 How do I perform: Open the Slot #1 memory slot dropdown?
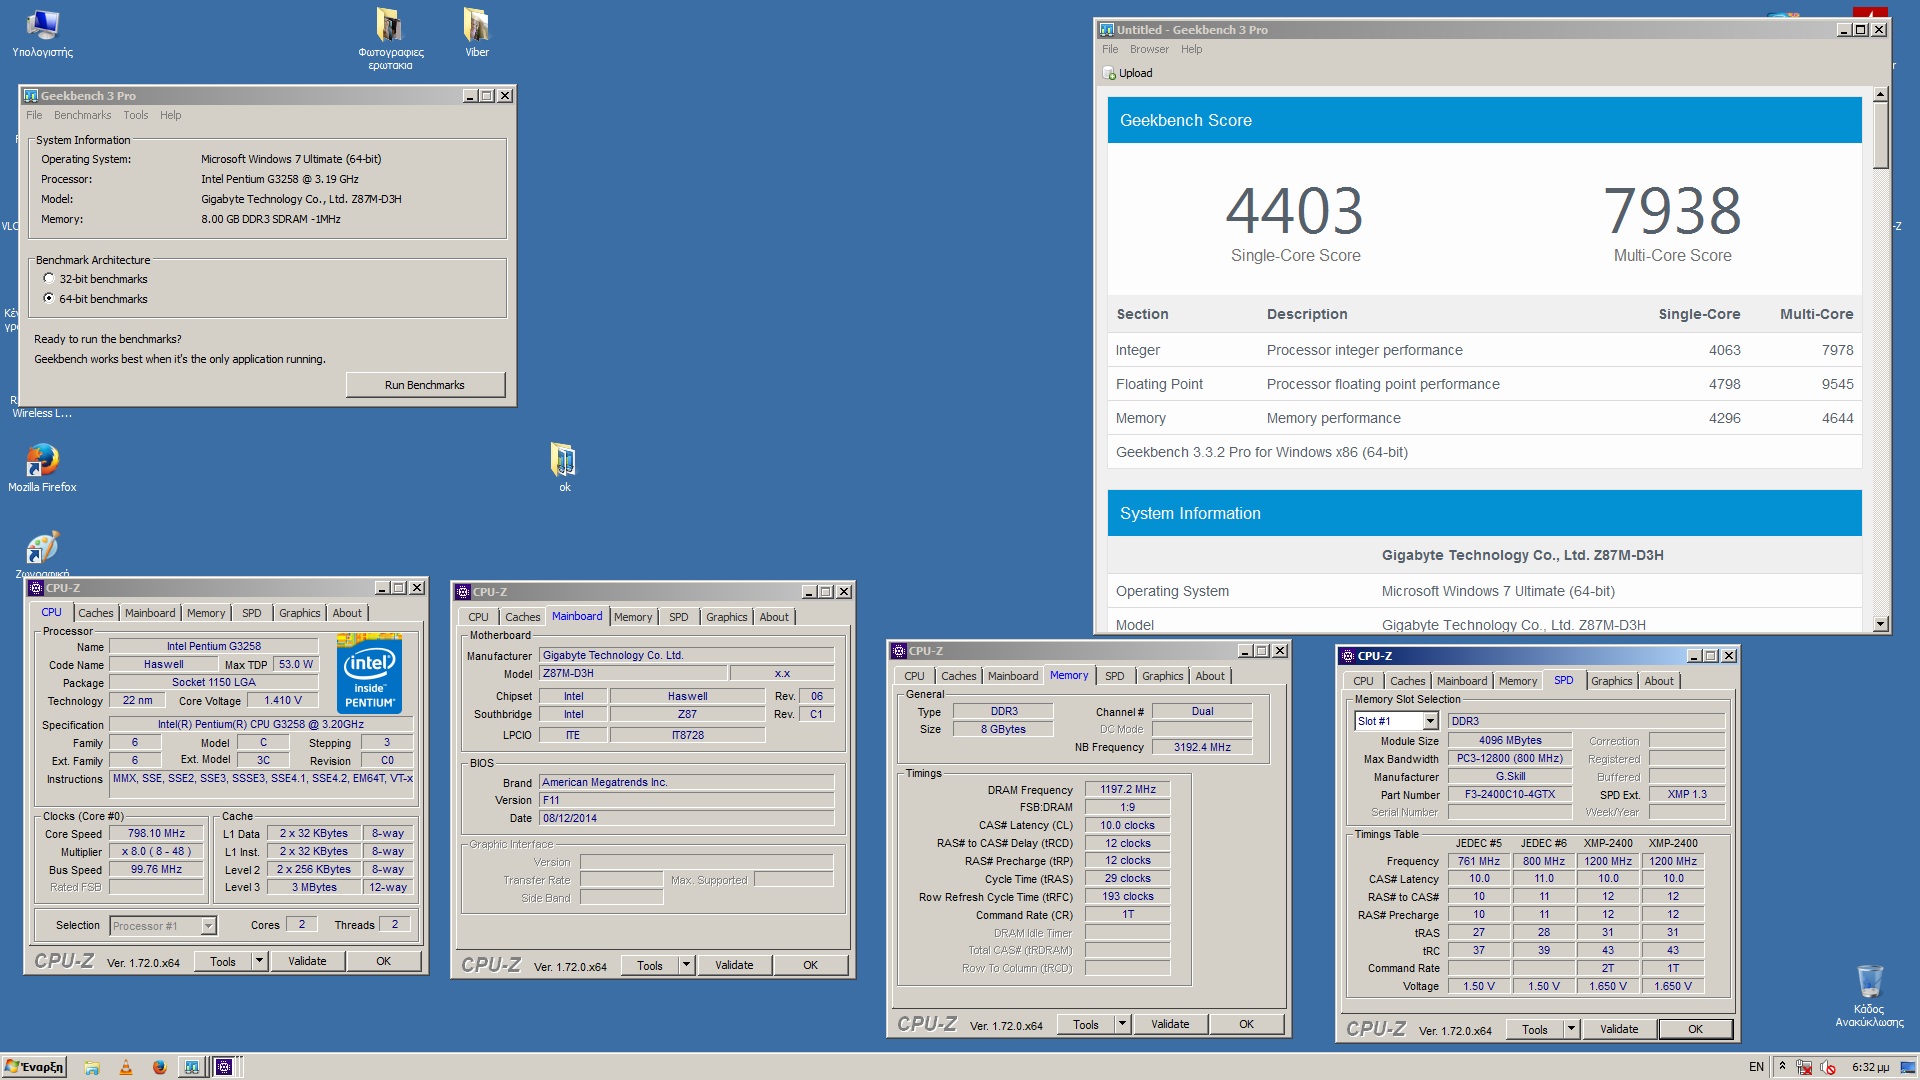point(1430,721)
